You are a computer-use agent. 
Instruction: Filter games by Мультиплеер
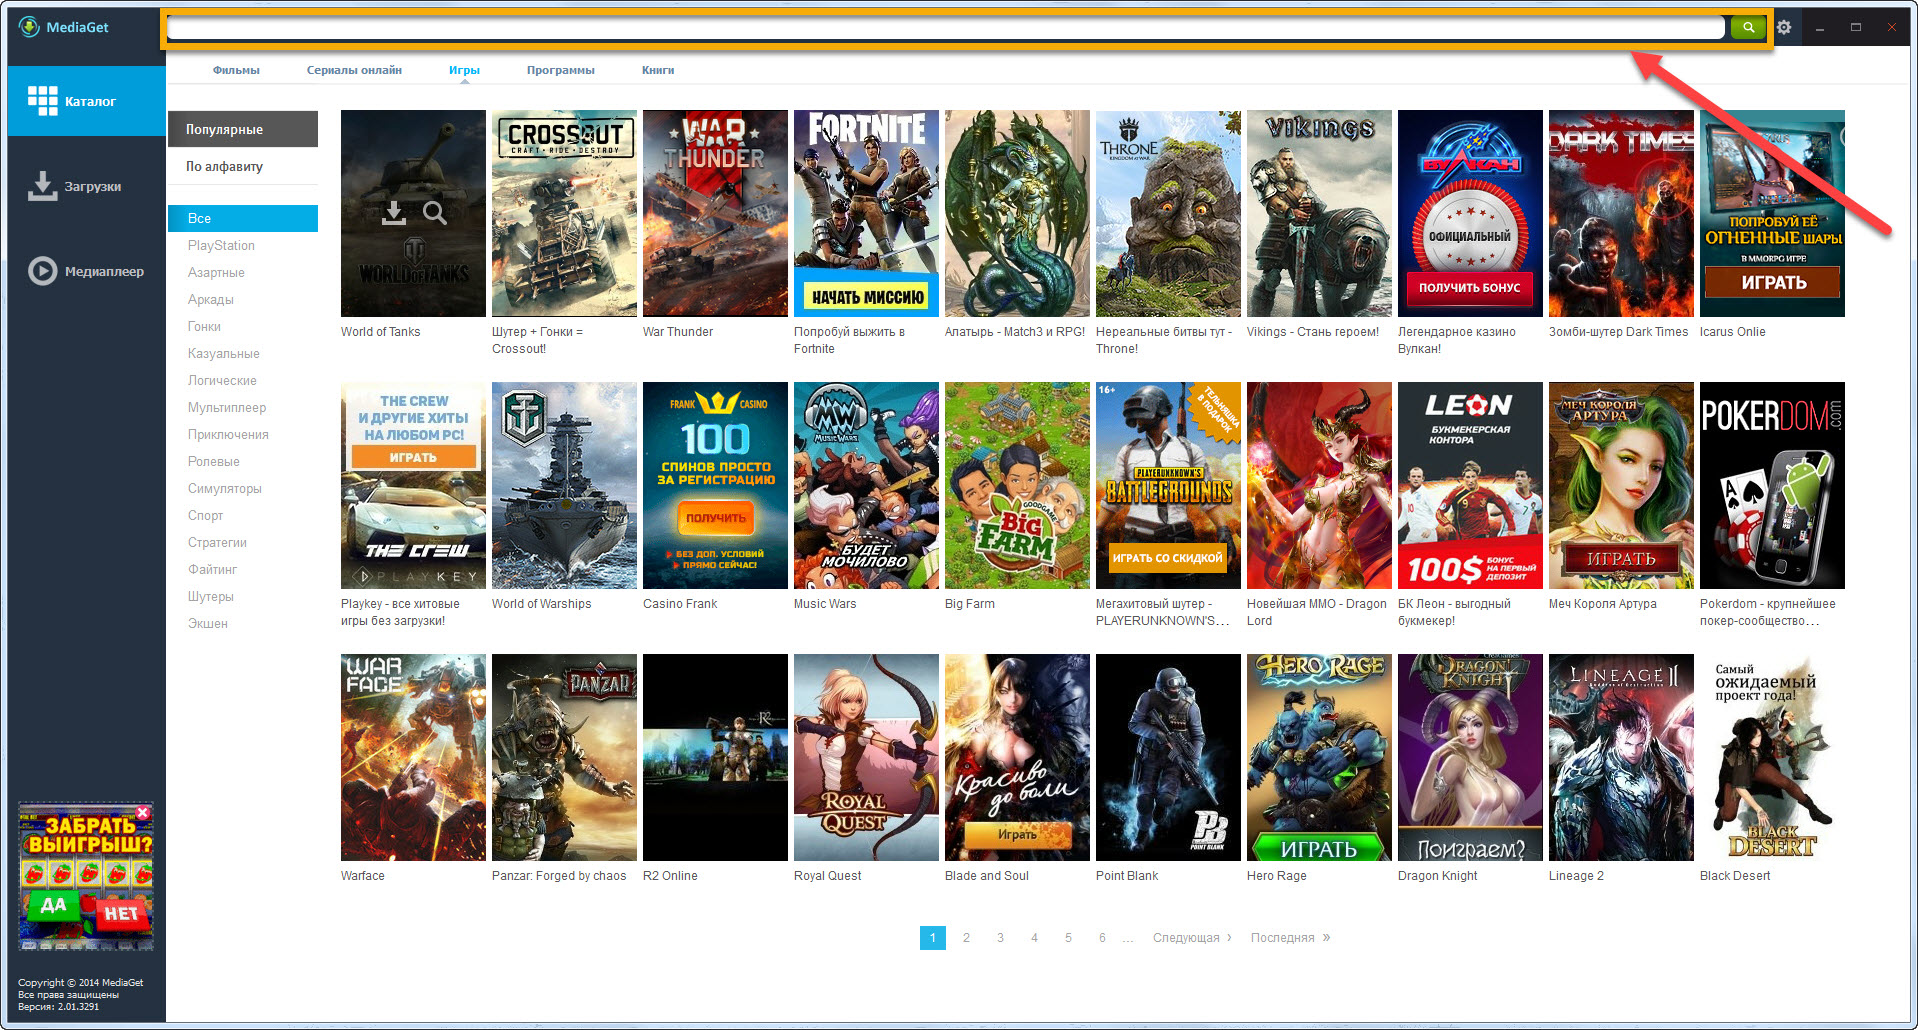tap(227, 407)
